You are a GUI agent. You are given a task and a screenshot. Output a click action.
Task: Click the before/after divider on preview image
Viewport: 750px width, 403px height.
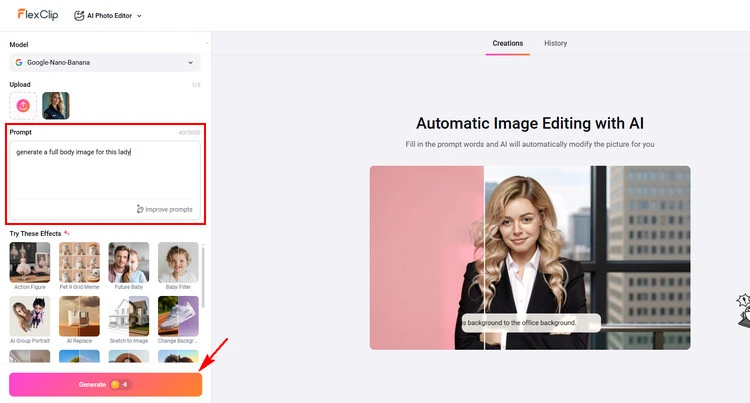tap(484, 257)
